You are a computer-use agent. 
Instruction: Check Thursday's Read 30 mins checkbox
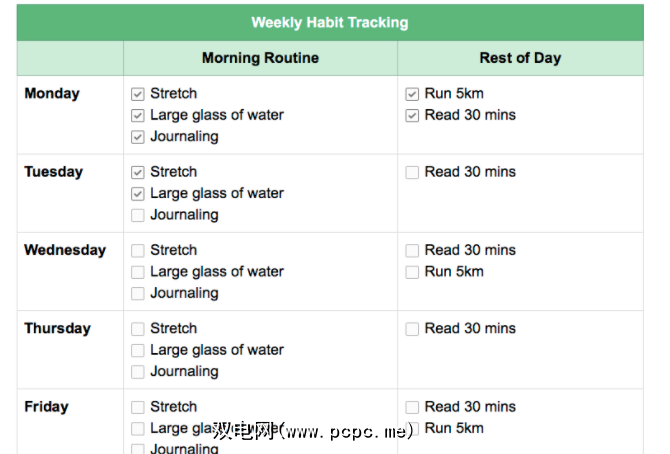[x=412, y=329]
